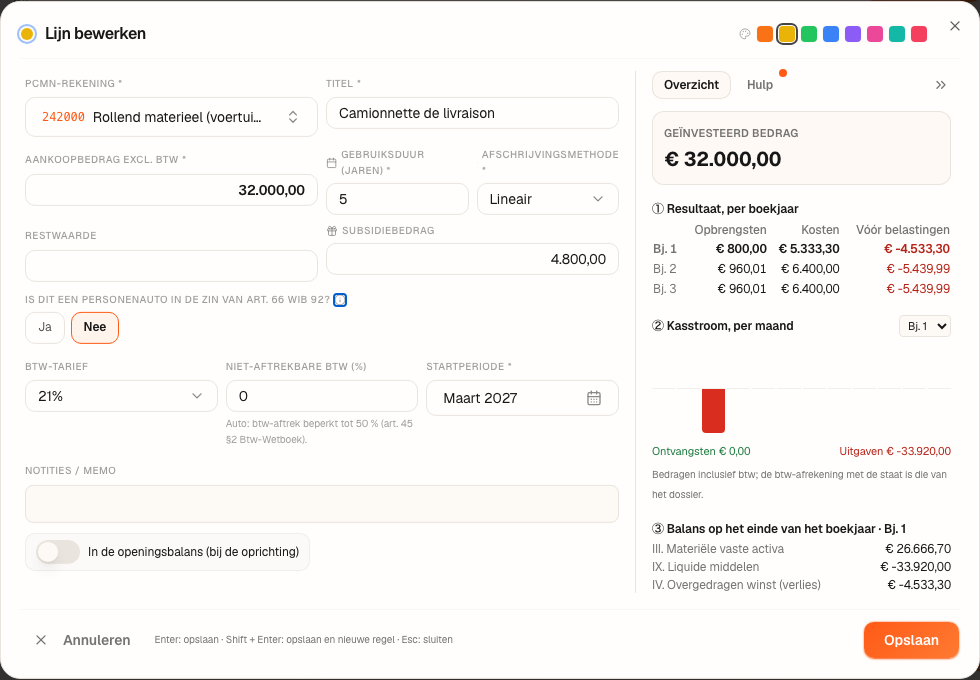Viewport: 980px width, 680px height.
Task: Click the Gebruiksduur jaren field
Action: pos(398,199)
